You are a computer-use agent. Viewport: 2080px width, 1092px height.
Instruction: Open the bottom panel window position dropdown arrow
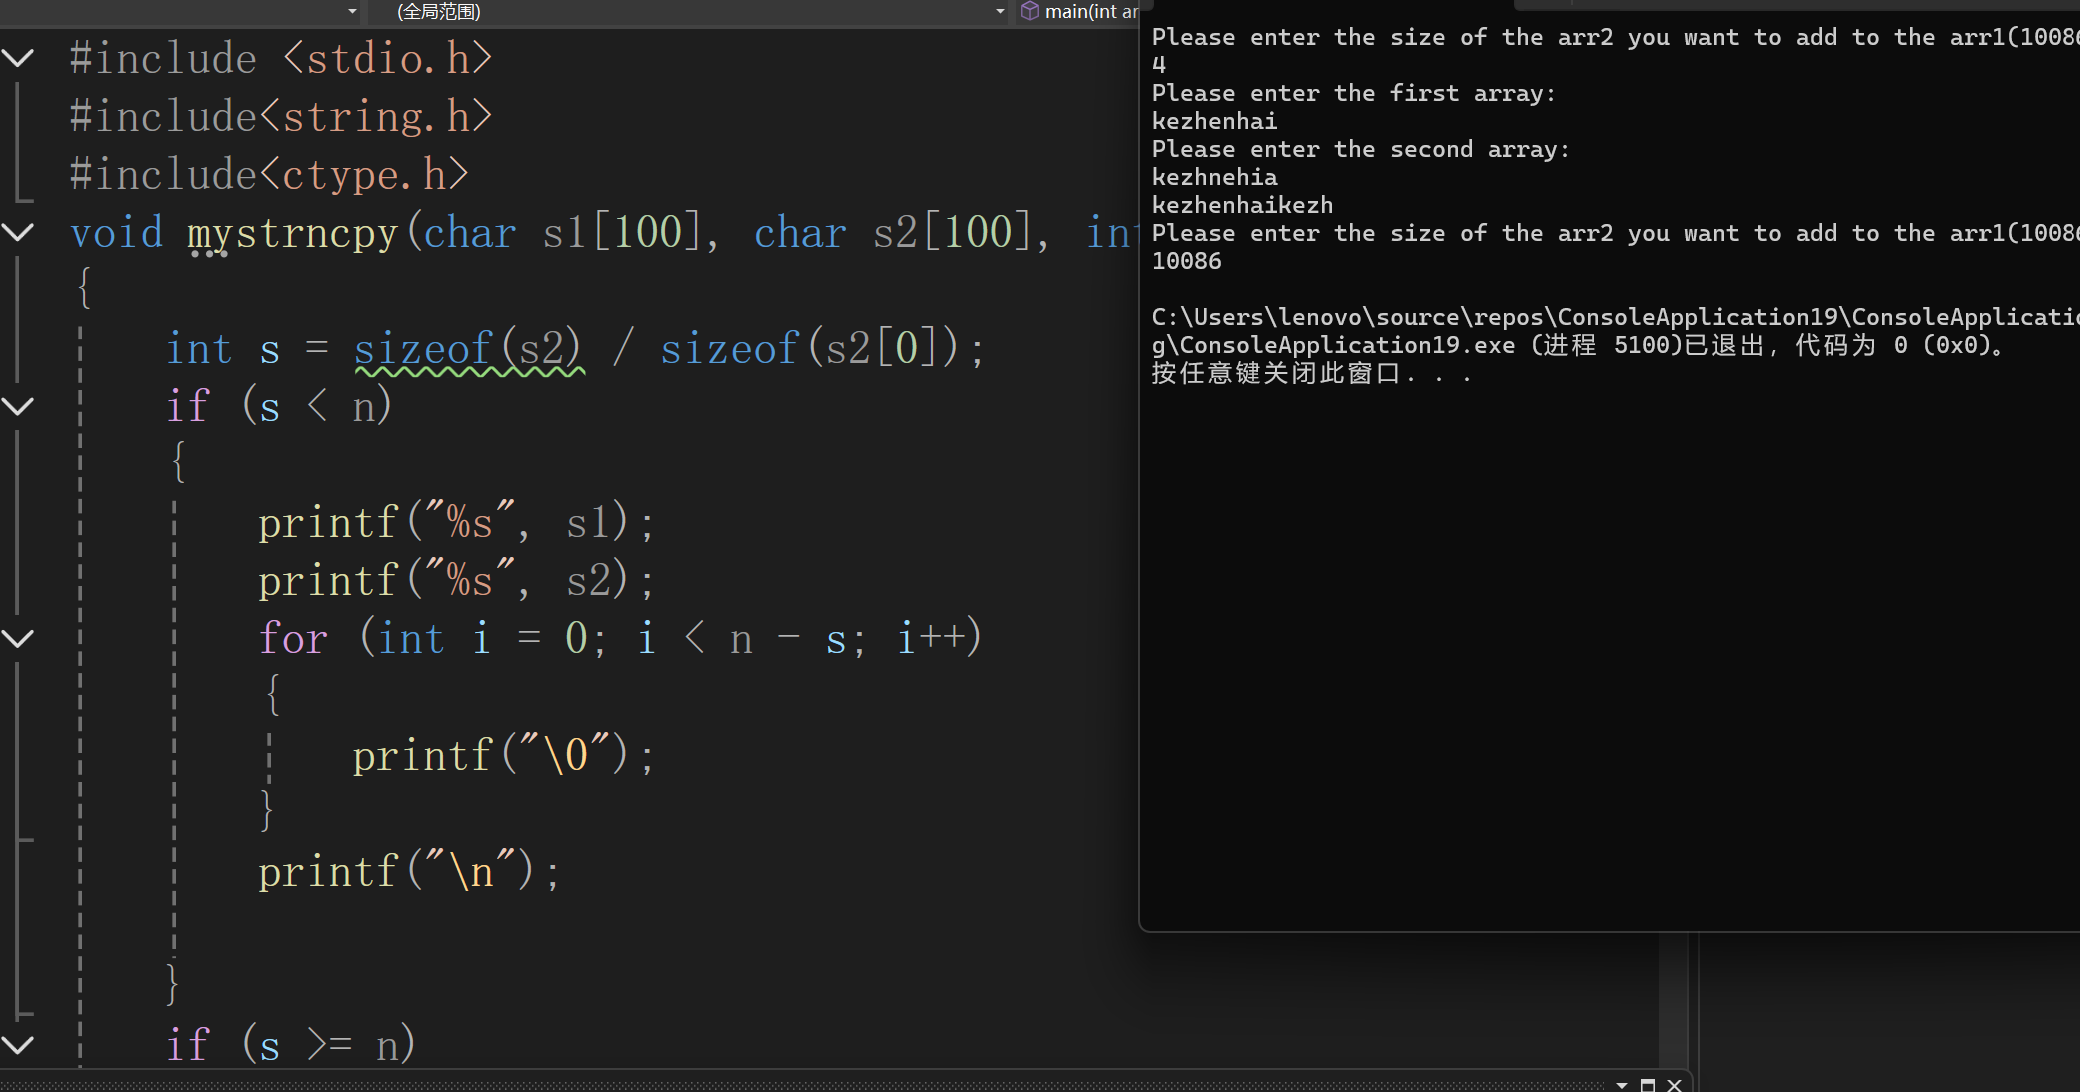(1621, 1085)
